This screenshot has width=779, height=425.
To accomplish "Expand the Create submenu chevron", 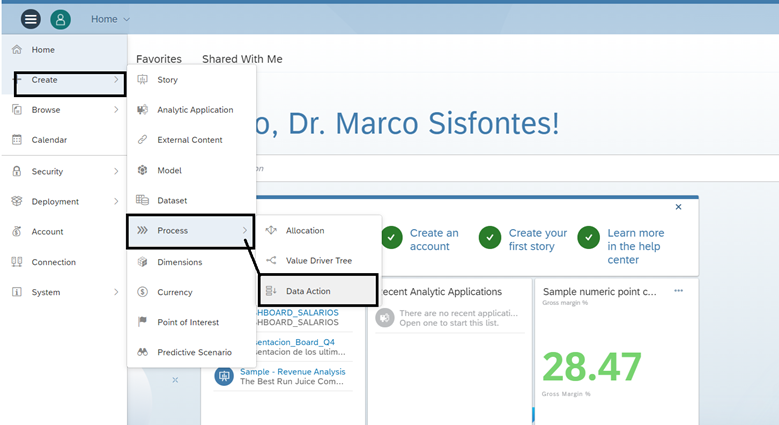I will pos(116,80).
